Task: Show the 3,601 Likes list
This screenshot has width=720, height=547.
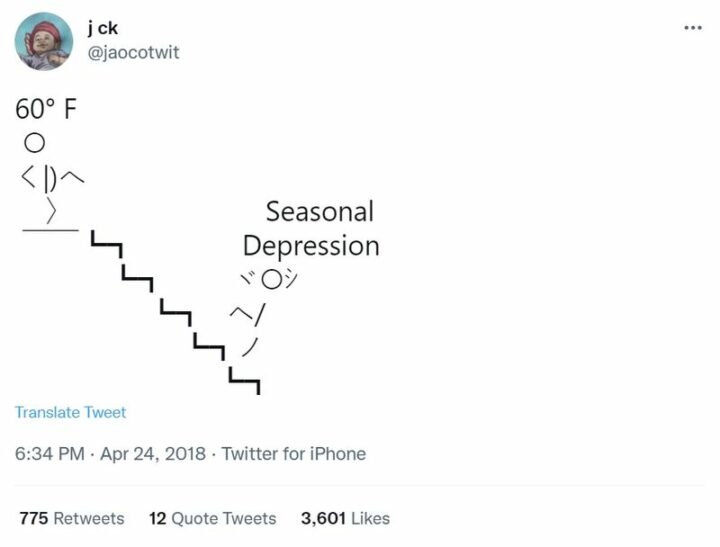Action: point(345,518)
